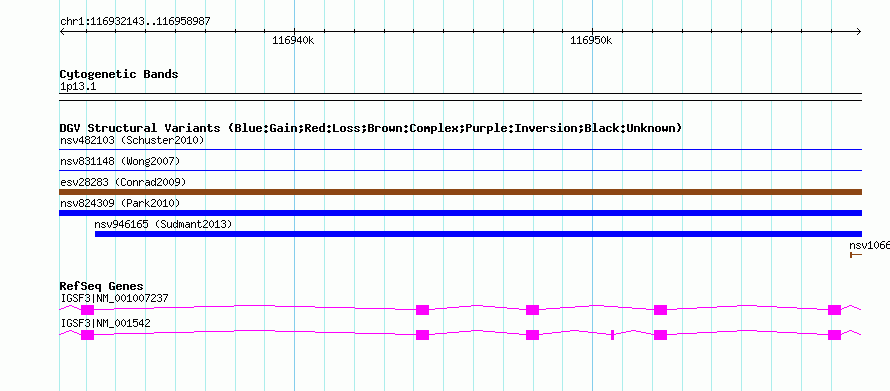This screenshot has width=890, height=391.
Task: Click the cut-off nsv1066 variant label
Action: (869, 245)
